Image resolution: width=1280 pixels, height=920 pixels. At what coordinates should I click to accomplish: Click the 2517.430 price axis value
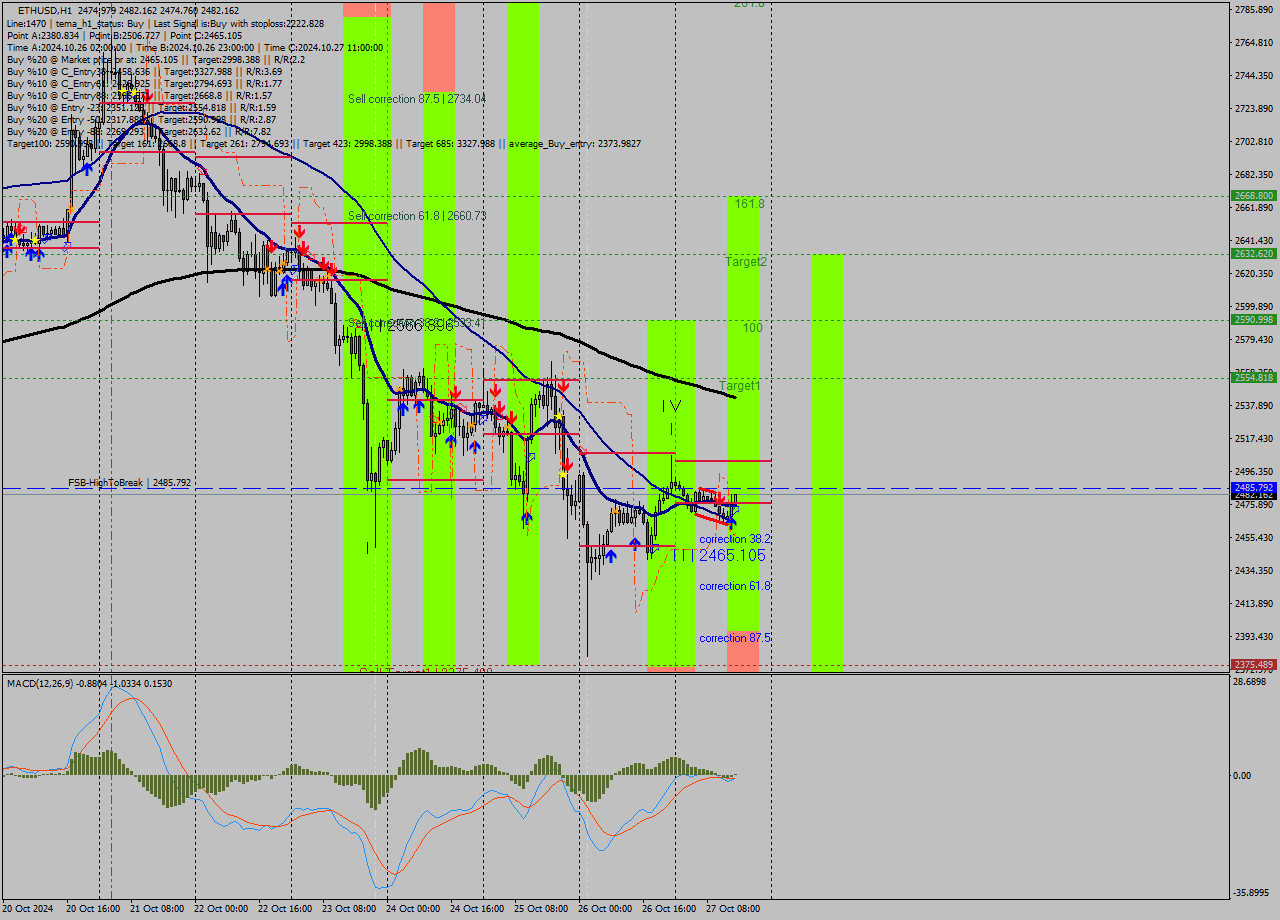[1254, 438]
